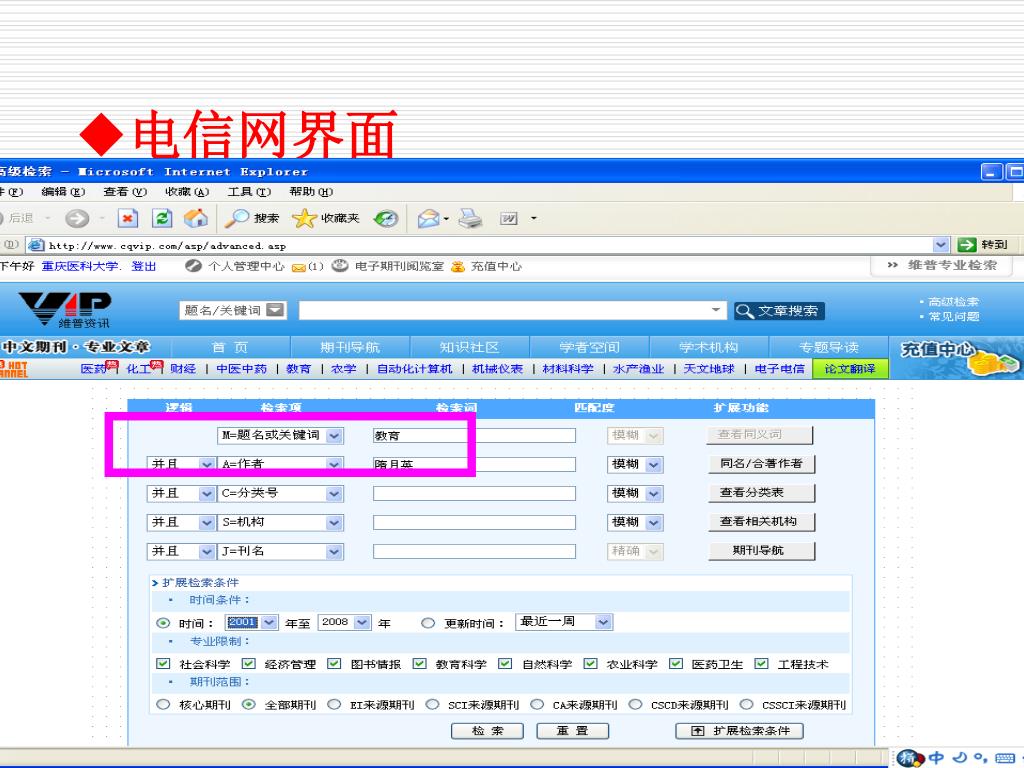1024x768 pixels.
Task: Click the 同名/合著作者 button
Action: click(x=761, y=464)
